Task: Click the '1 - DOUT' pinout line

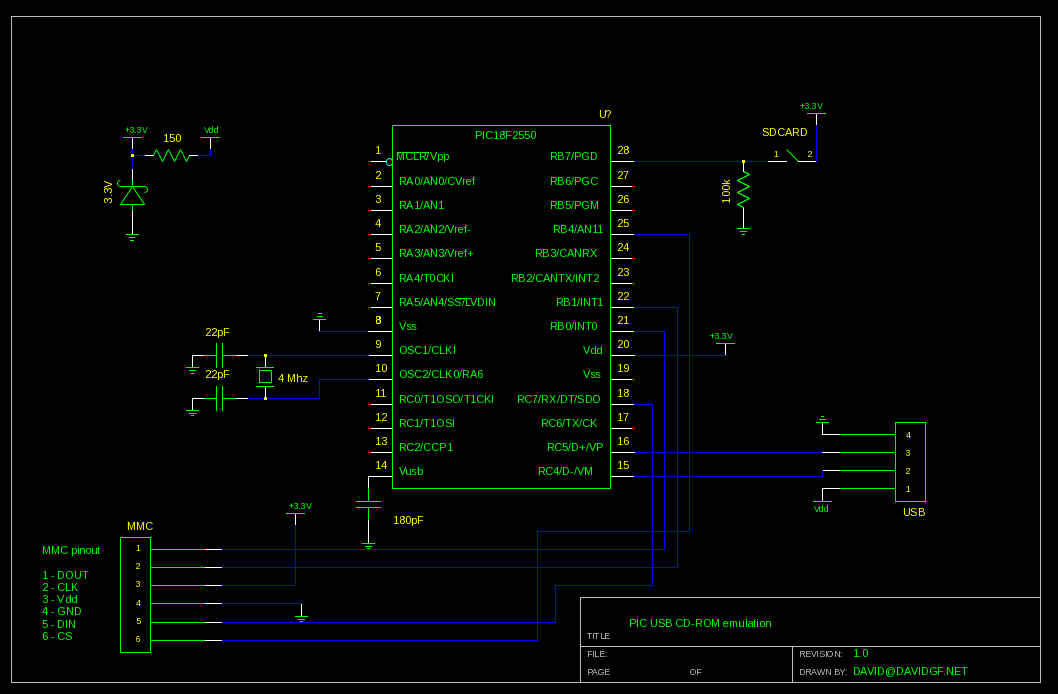Action: [65, 575]
